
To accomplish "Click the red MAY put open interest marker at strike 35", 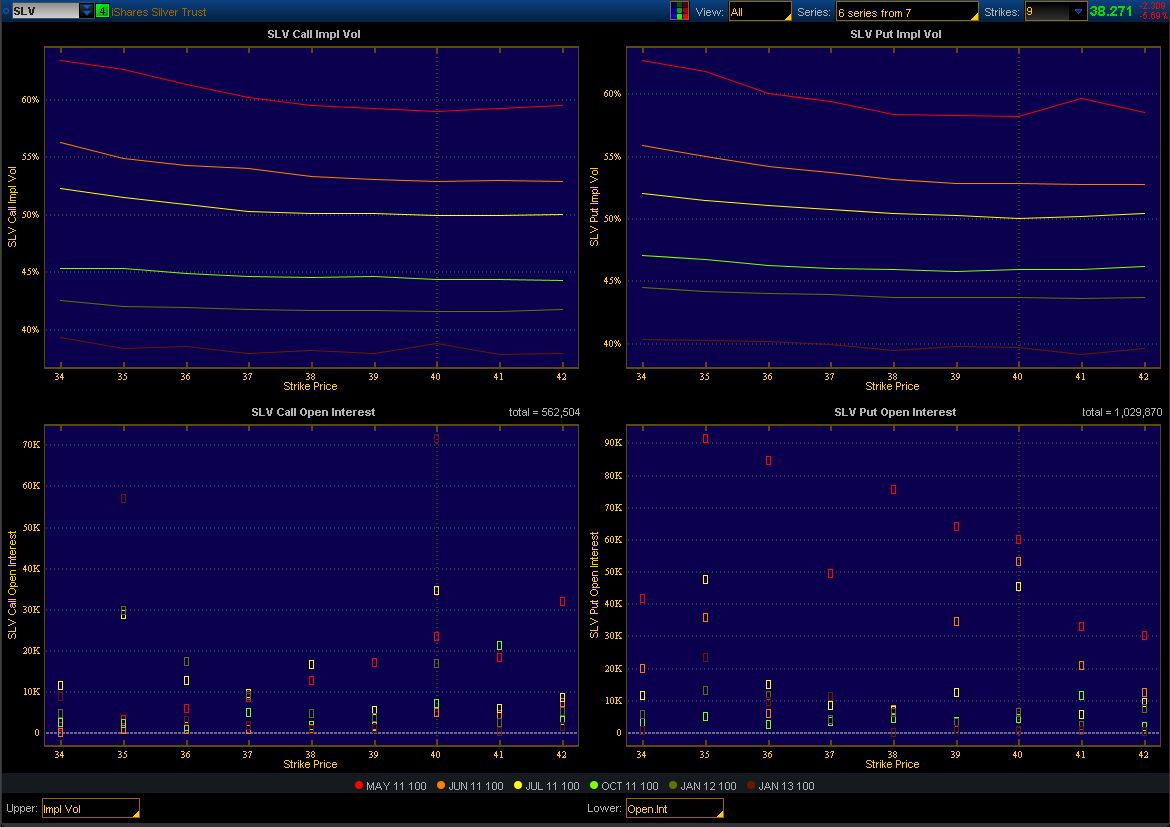I will (x=705, y=439).
